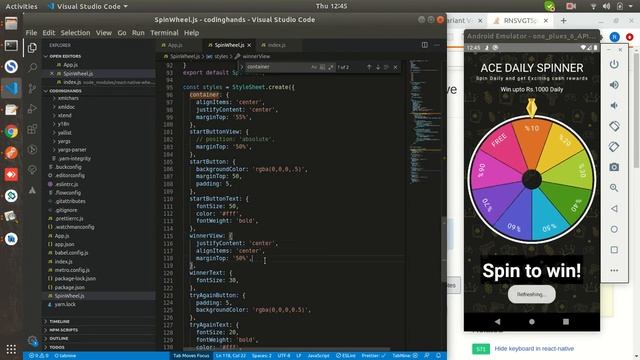Open babel.config.js in file explorer
The height and width of the screenshot is (360, 640).
coord(71,253)
